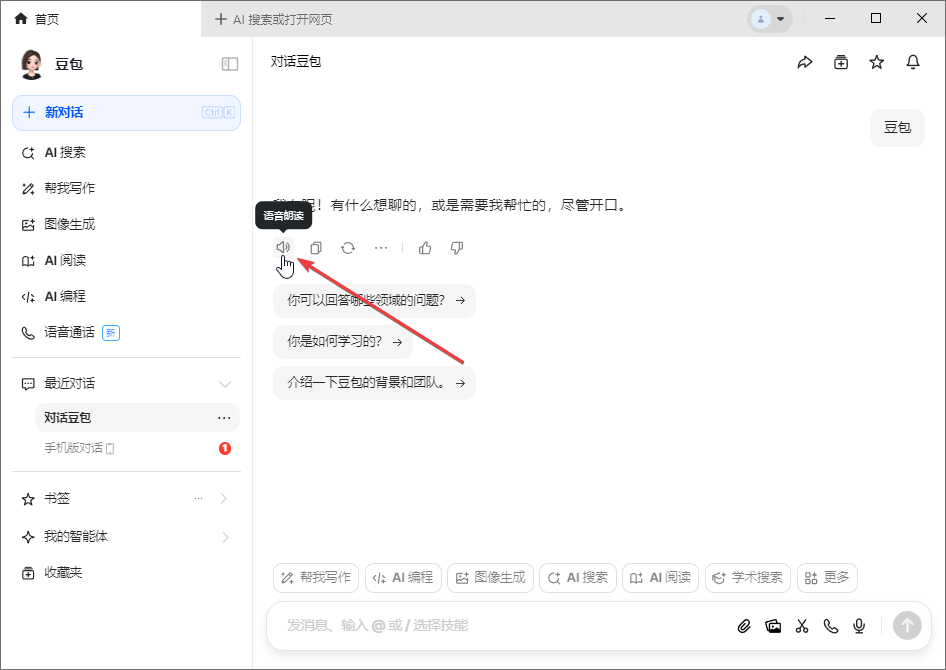The width and height of the screenshot is (946, 670).
Task: Ask the suggested question 你是如何学习的?
Action: (x=343, y=340)
